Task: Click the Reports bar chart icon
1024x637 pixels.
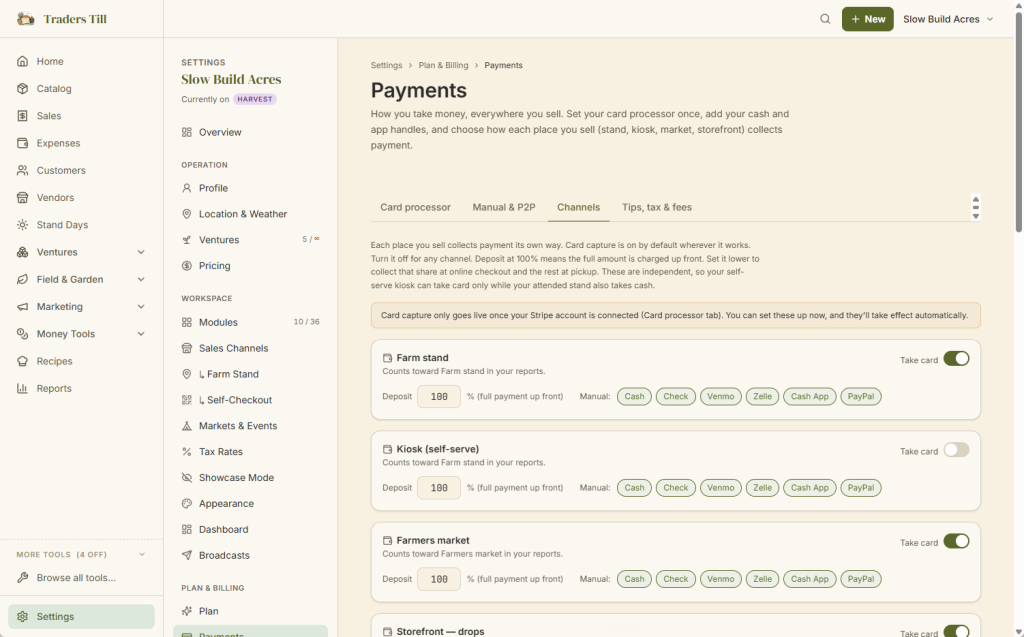Action: point(22,388)
